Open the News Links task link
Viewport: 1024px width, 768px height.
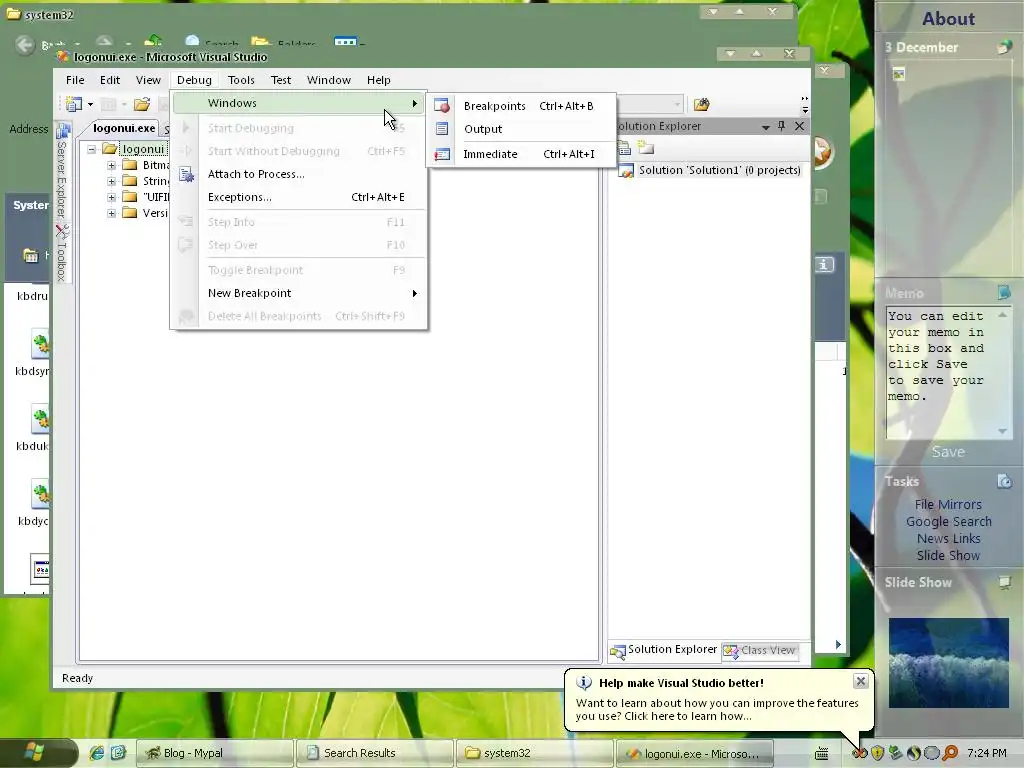[x=948, y=538]
